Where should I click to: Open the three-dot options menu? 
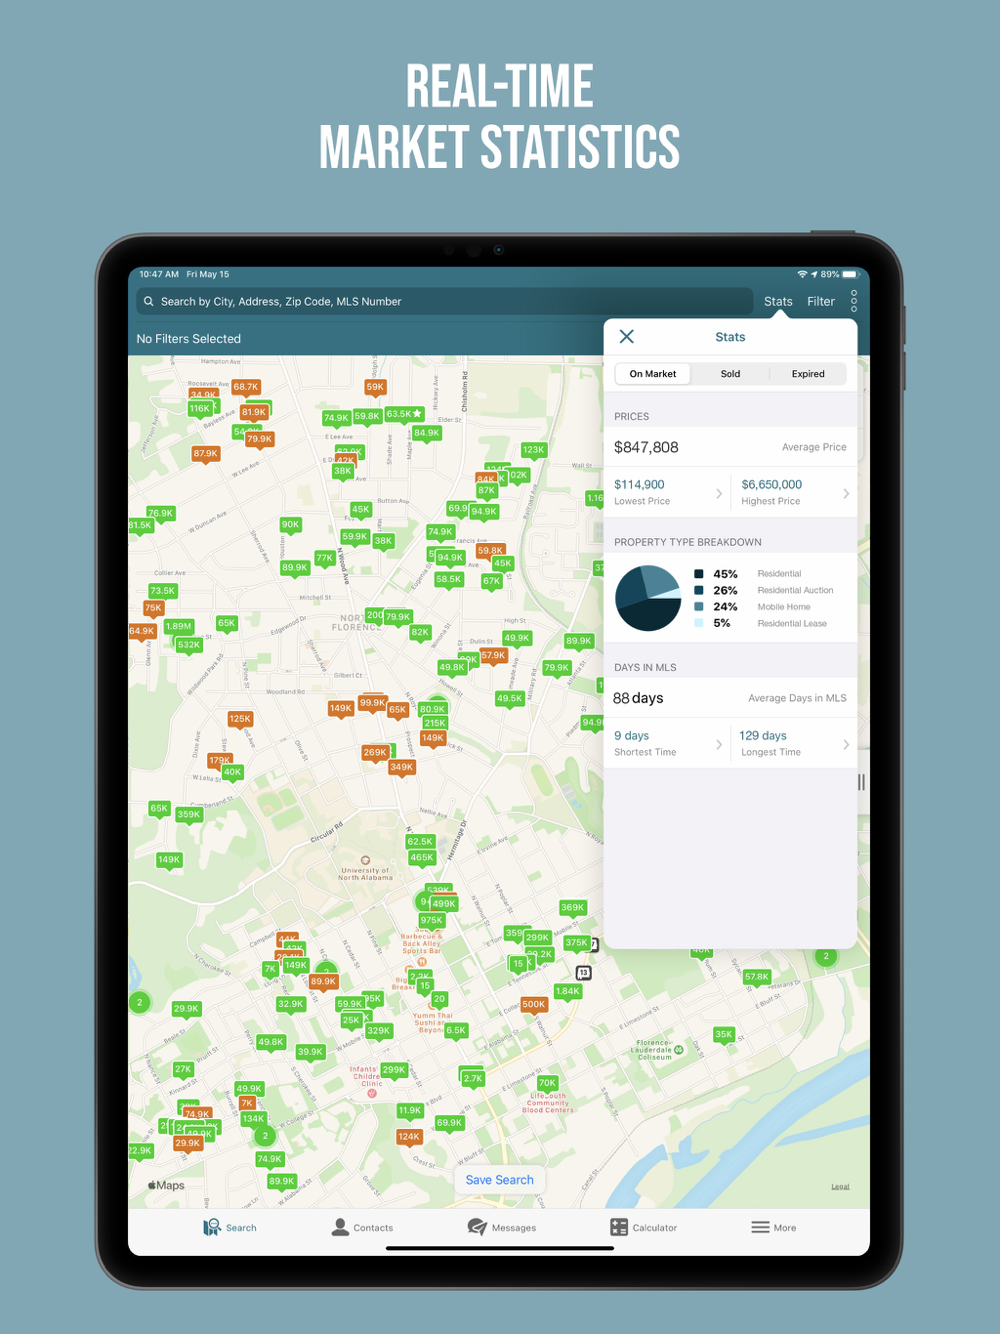pos(854,301)
